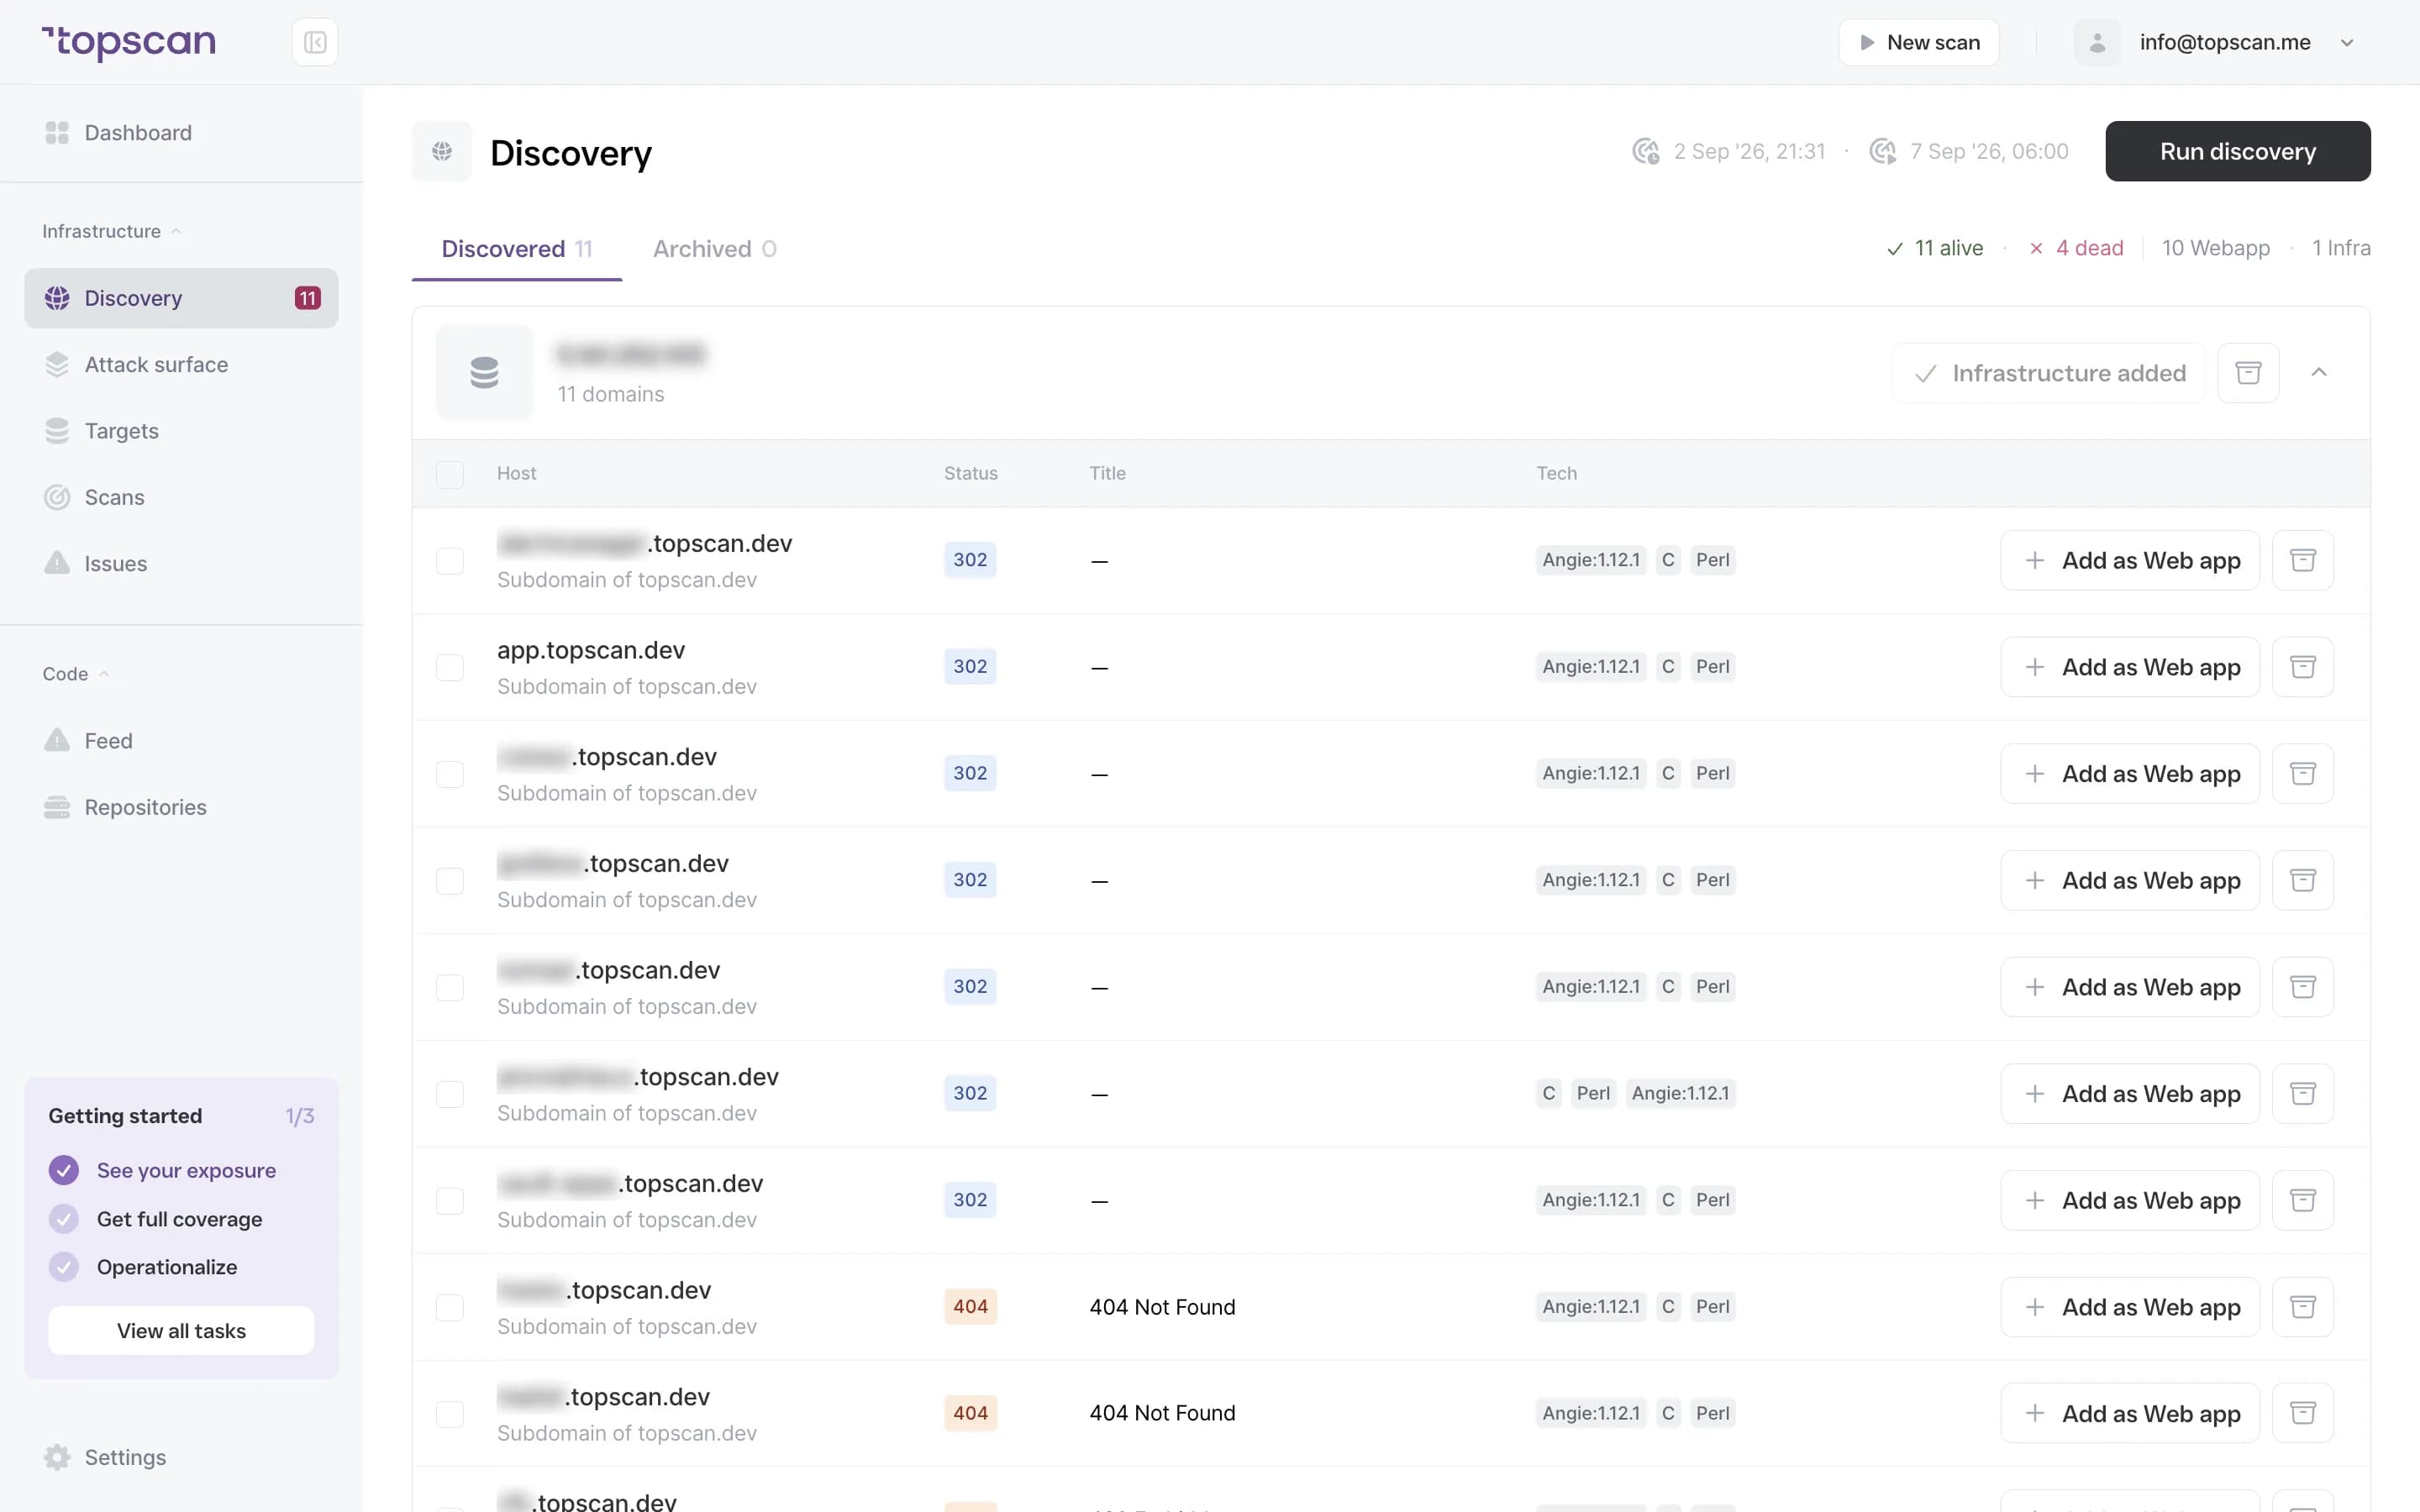Archive the whole 11 domains infrastructure group
This screenshot has width=2420, height=1512.
coord(2248,373)
